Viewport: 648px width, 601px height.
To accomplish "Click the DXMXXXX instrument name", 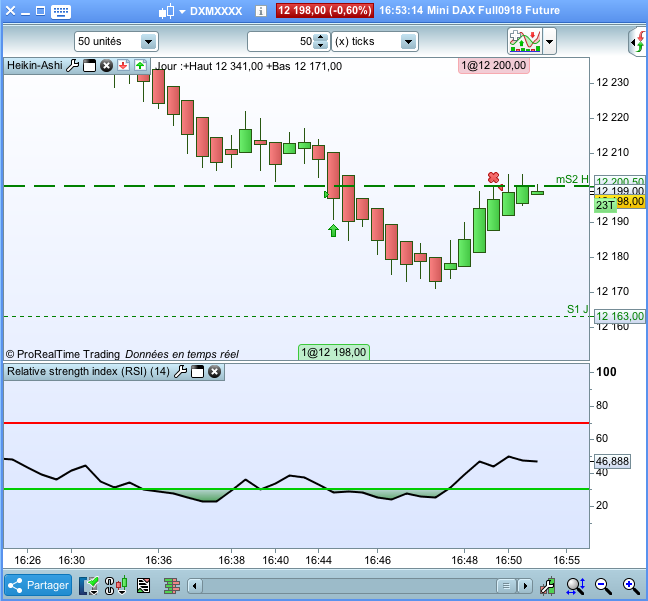I will (216, 11).
